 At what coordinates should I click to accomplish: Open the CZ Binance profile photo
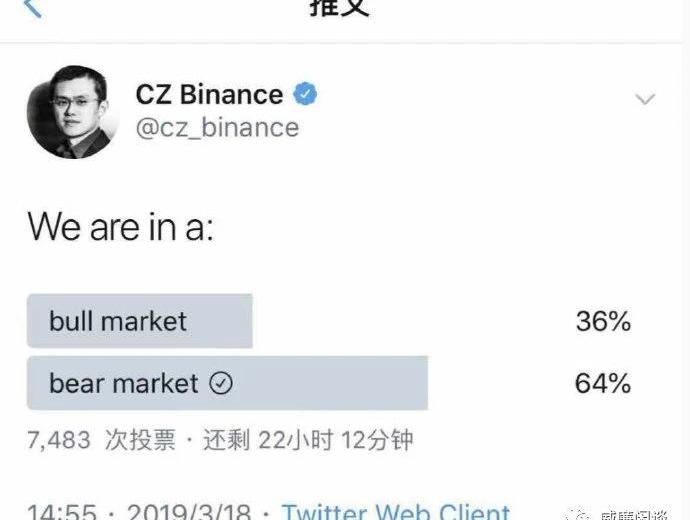72,111
